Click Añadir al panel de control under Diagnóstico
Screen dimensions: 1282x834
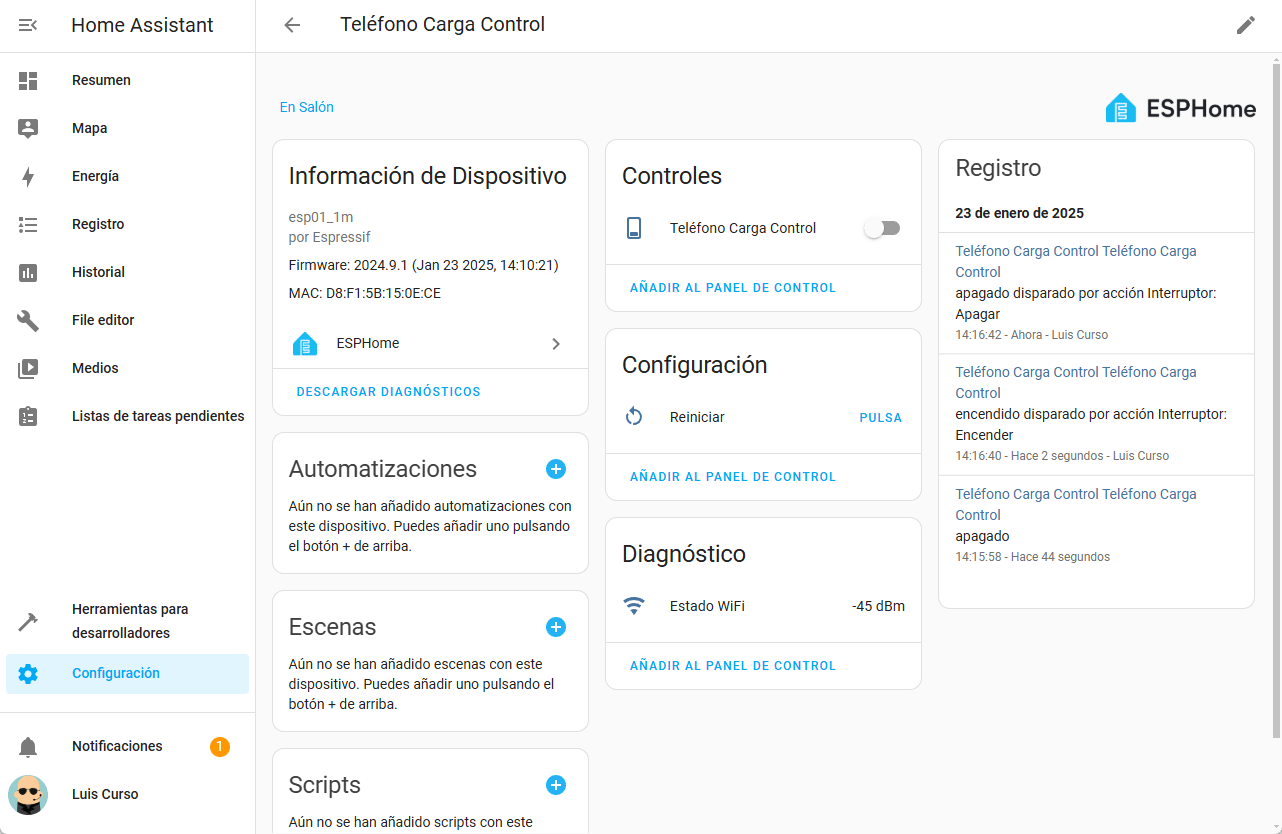click(732, 666)
